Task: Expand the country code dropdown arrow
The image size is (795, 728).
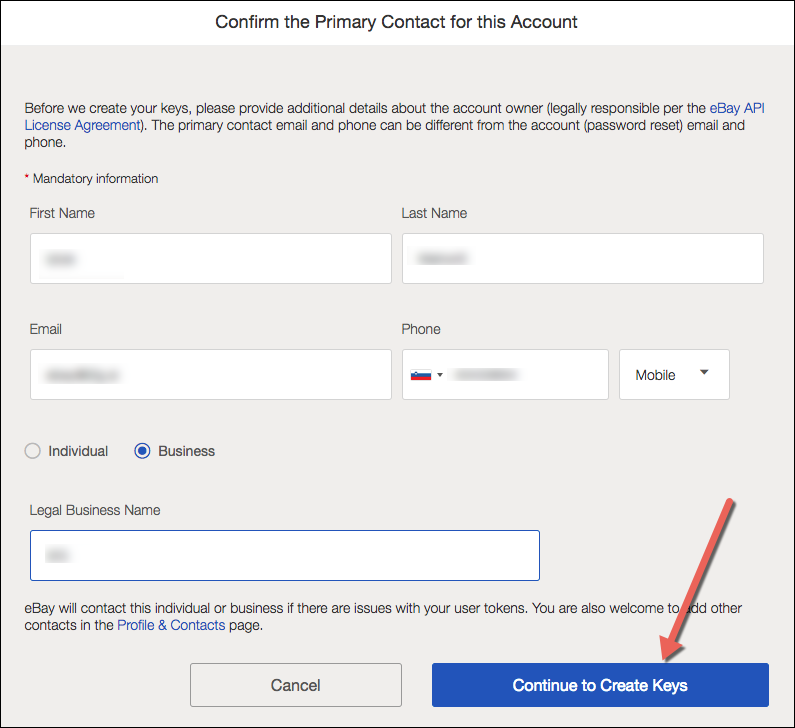Action: 440,375
